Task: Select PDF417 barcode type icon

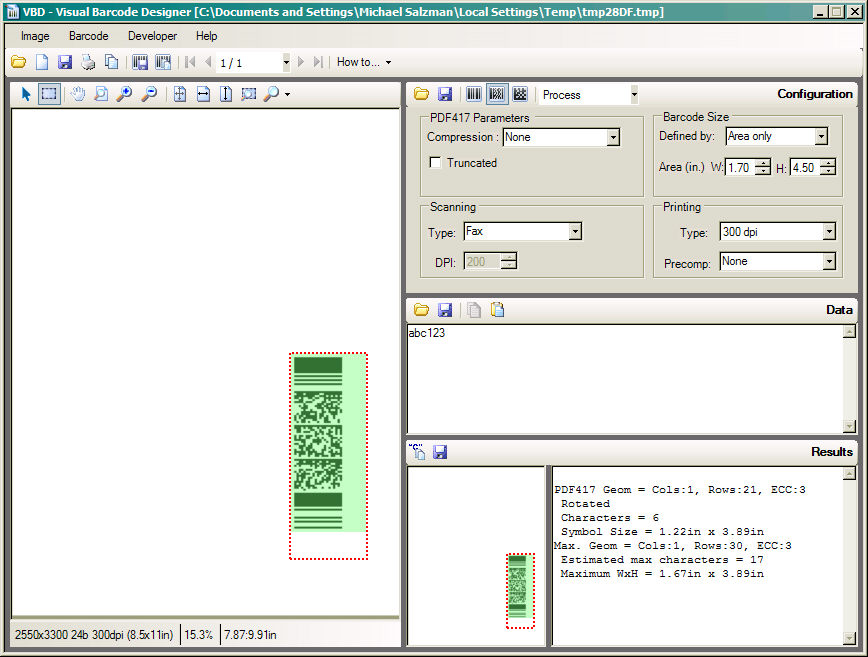Action: click(x=497, y=94)
